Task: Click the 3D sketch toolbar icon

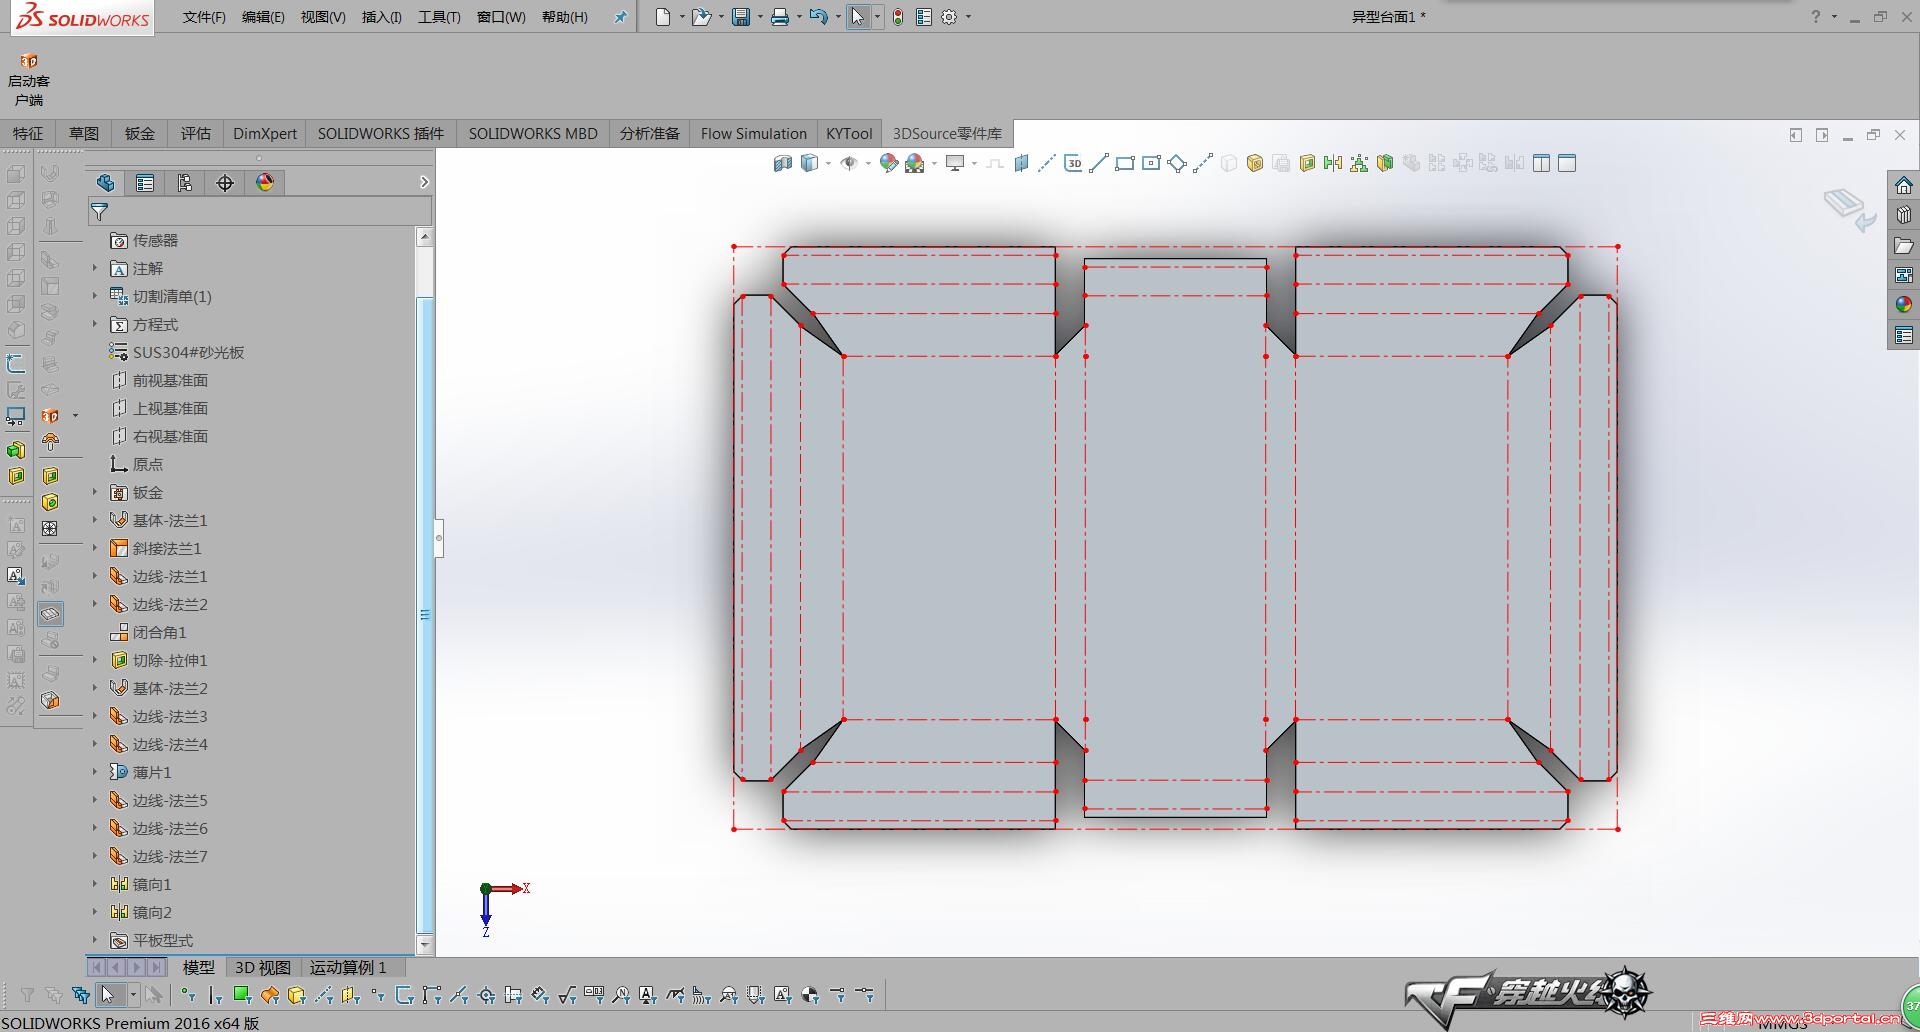Action: (1073, 163)
